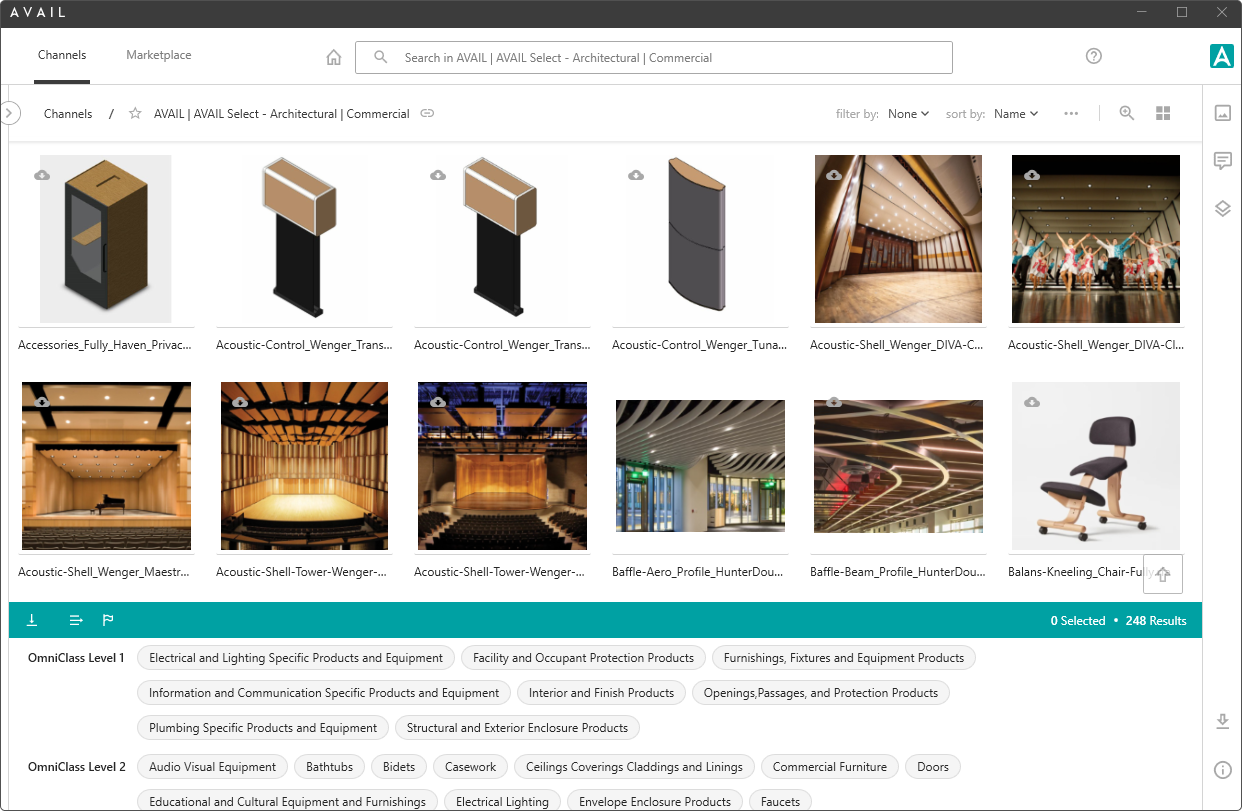
Task: Toggle the Interior and Finish Products tag
Action: [x=601, y=693]
